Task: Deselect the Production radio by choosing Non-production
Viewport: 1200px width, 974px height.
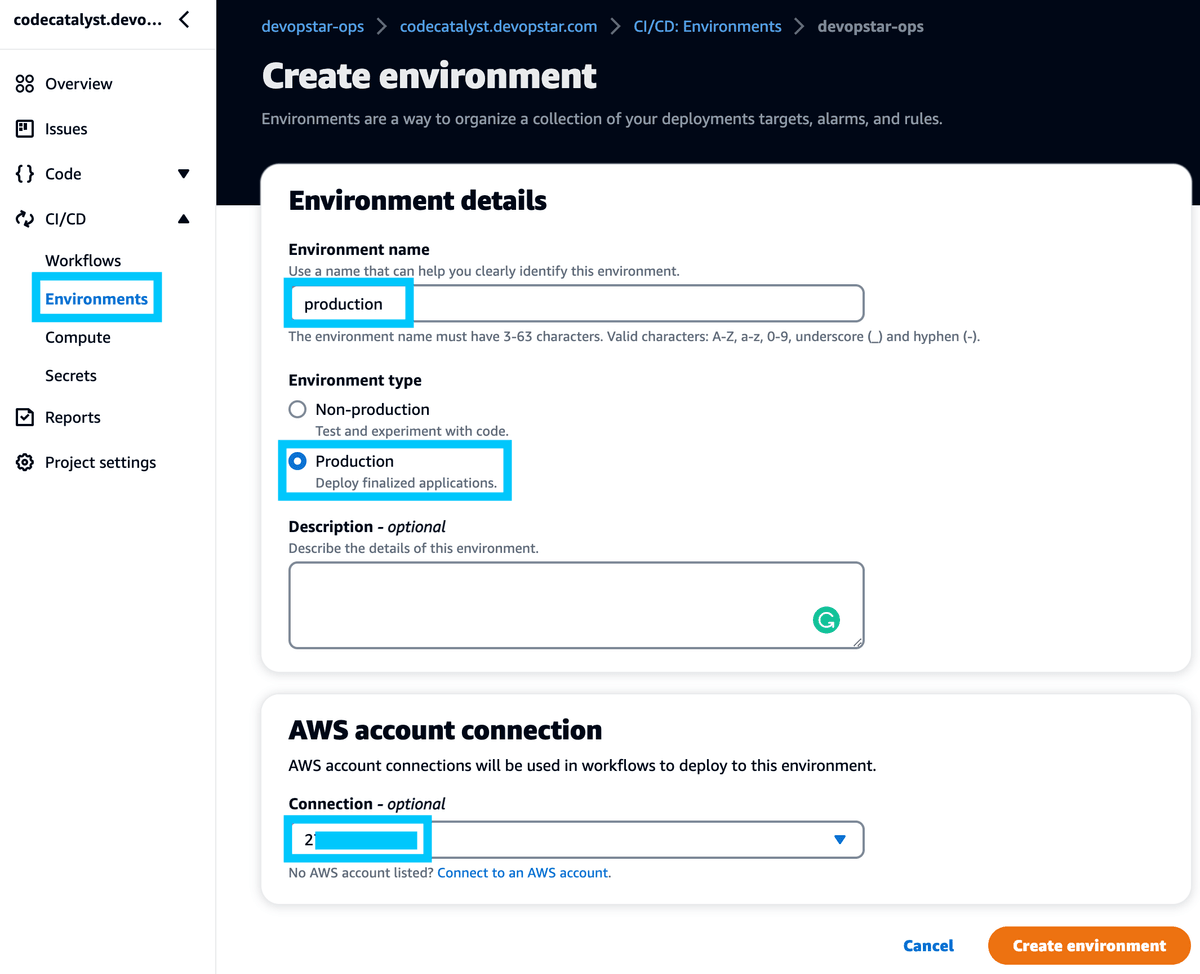Action: tap(297, 408)
